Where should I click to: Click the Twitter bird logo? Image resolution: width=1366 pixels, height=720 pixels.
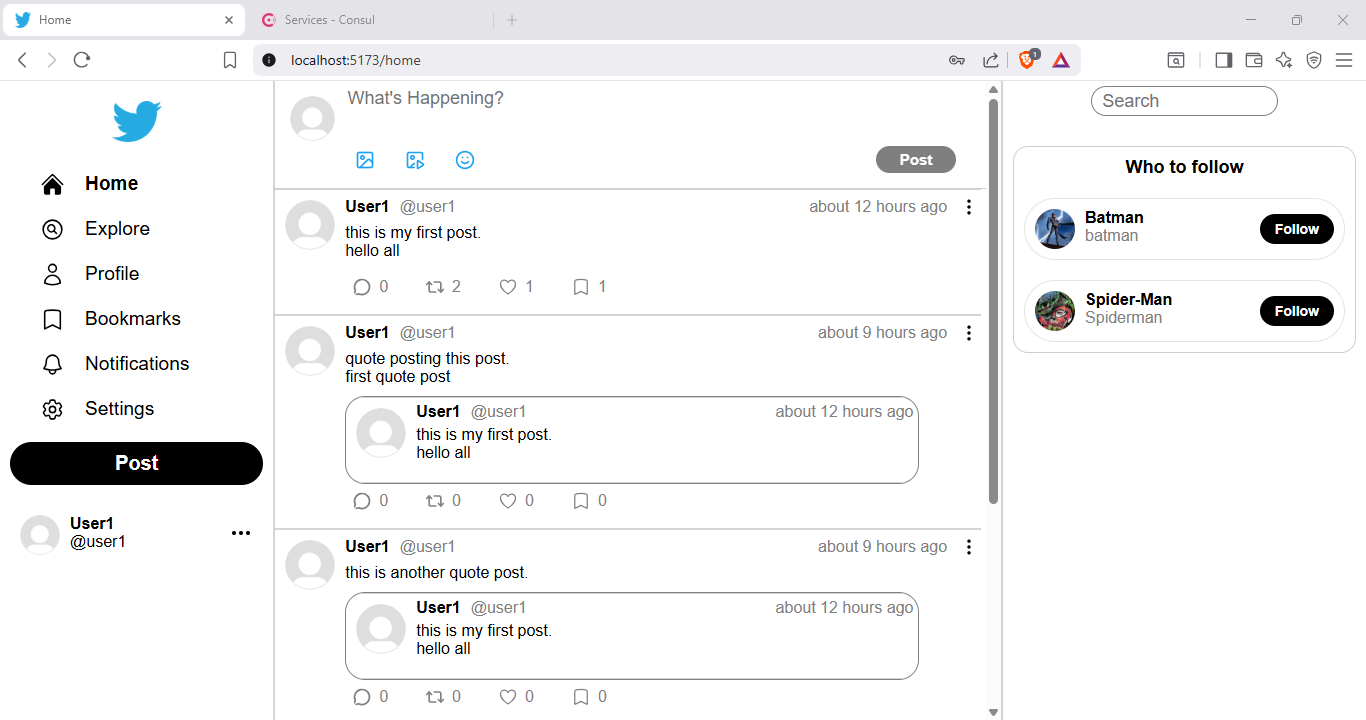136,121
